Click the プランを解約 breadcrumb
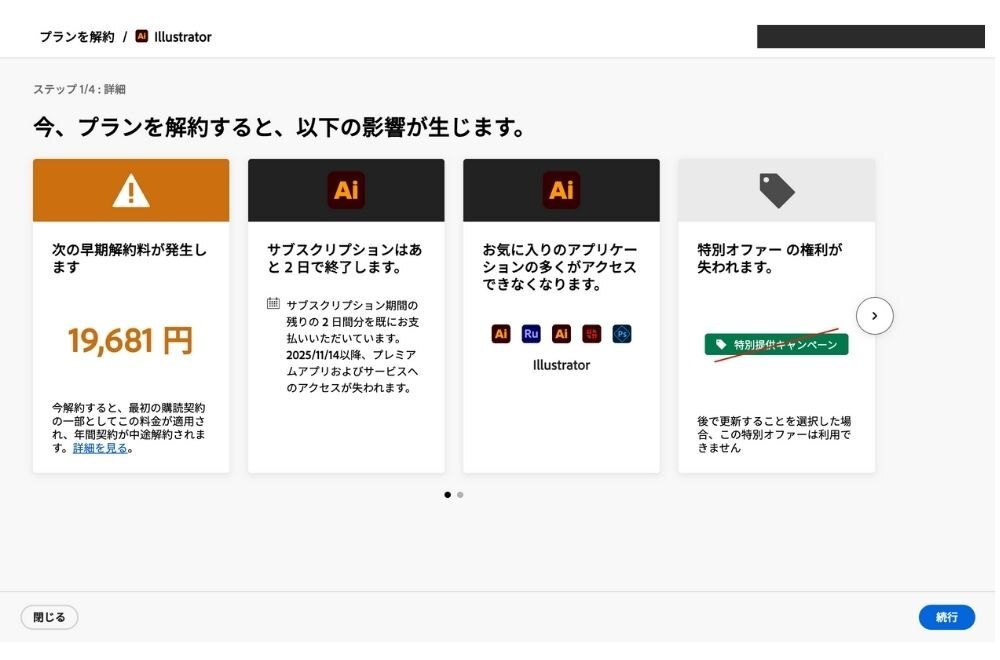This screenshot has height=660, width=1000. (x=77, y=37)
